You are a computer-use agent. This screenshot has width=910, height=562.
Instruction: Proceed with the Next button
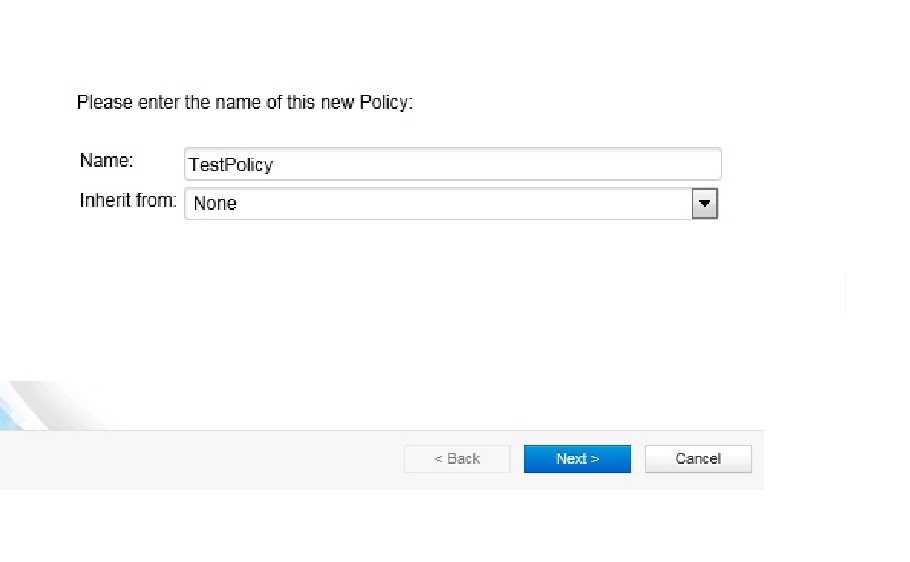[577, 459]
